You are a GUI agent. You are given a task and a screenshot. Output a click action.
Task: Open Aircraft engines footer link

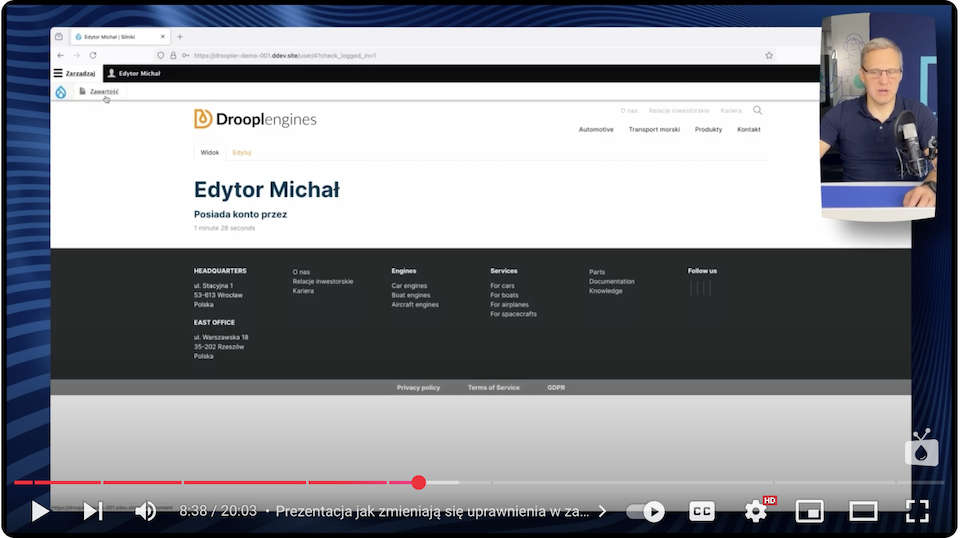pyautogui.click(x=415, y=304)
